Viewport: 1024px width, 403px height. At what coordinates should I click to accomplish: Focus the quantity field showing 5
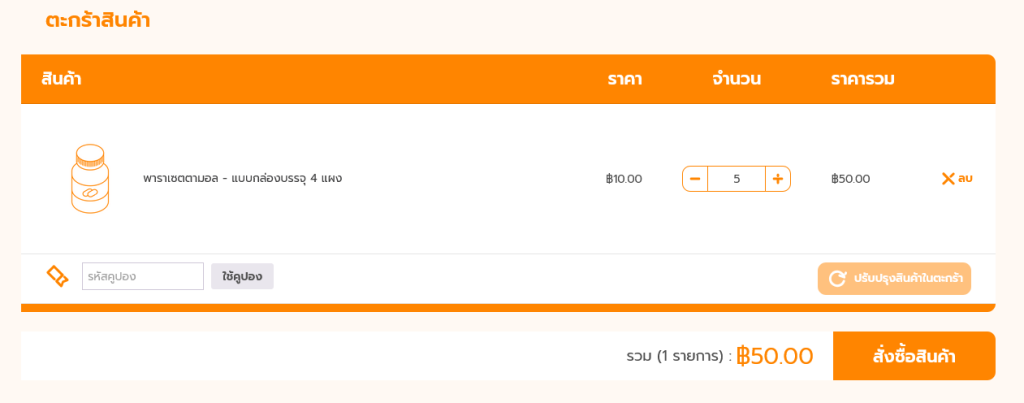(737, 179)
